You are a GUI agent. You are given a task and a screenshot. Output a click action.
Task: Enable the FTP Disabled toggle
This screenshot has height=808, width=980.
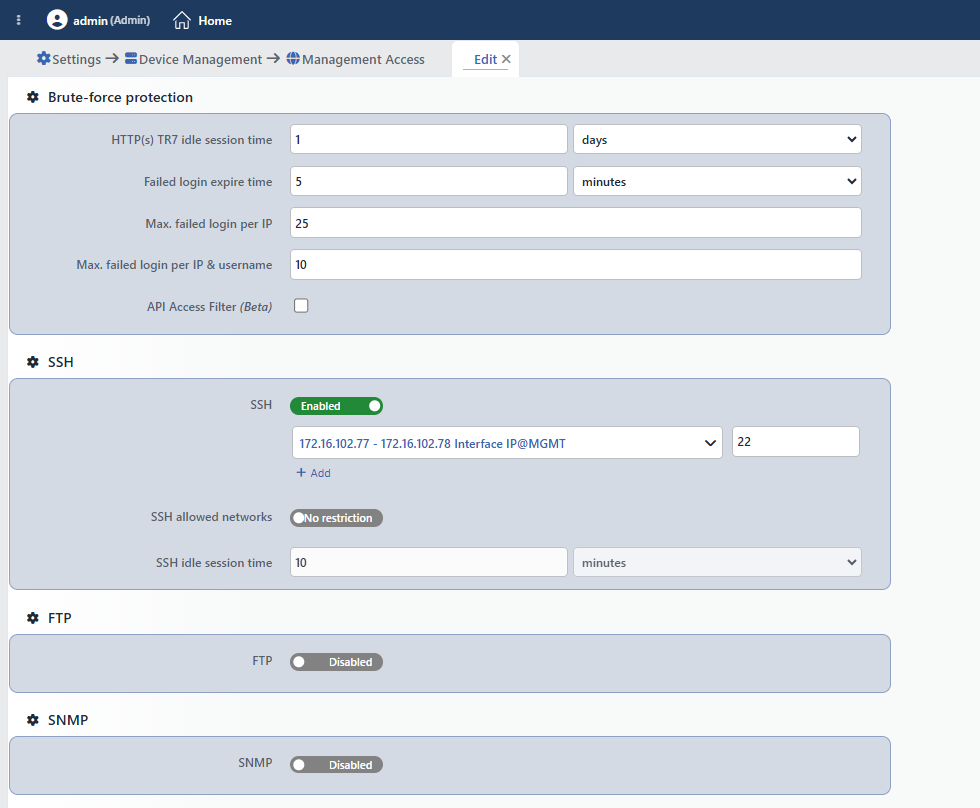(336, 662)
